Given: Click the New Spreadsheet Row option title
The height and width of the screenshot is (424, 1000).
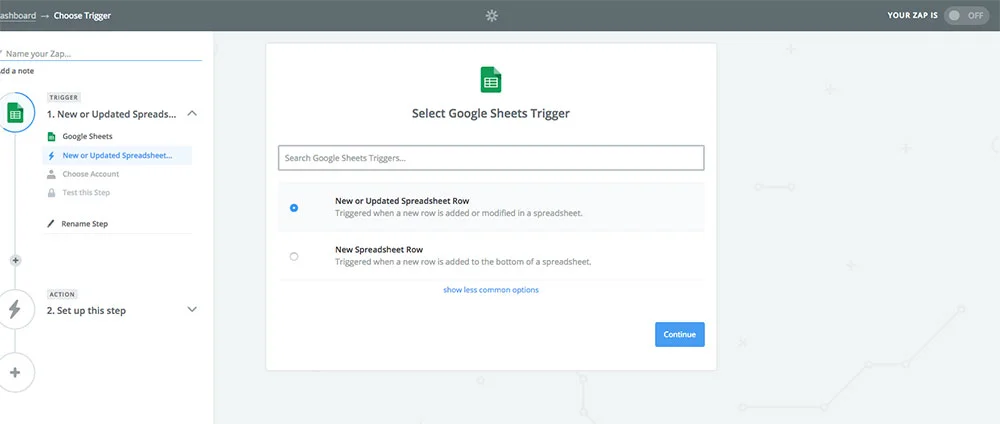Looking at the screenshot, I should pos(379,249).
